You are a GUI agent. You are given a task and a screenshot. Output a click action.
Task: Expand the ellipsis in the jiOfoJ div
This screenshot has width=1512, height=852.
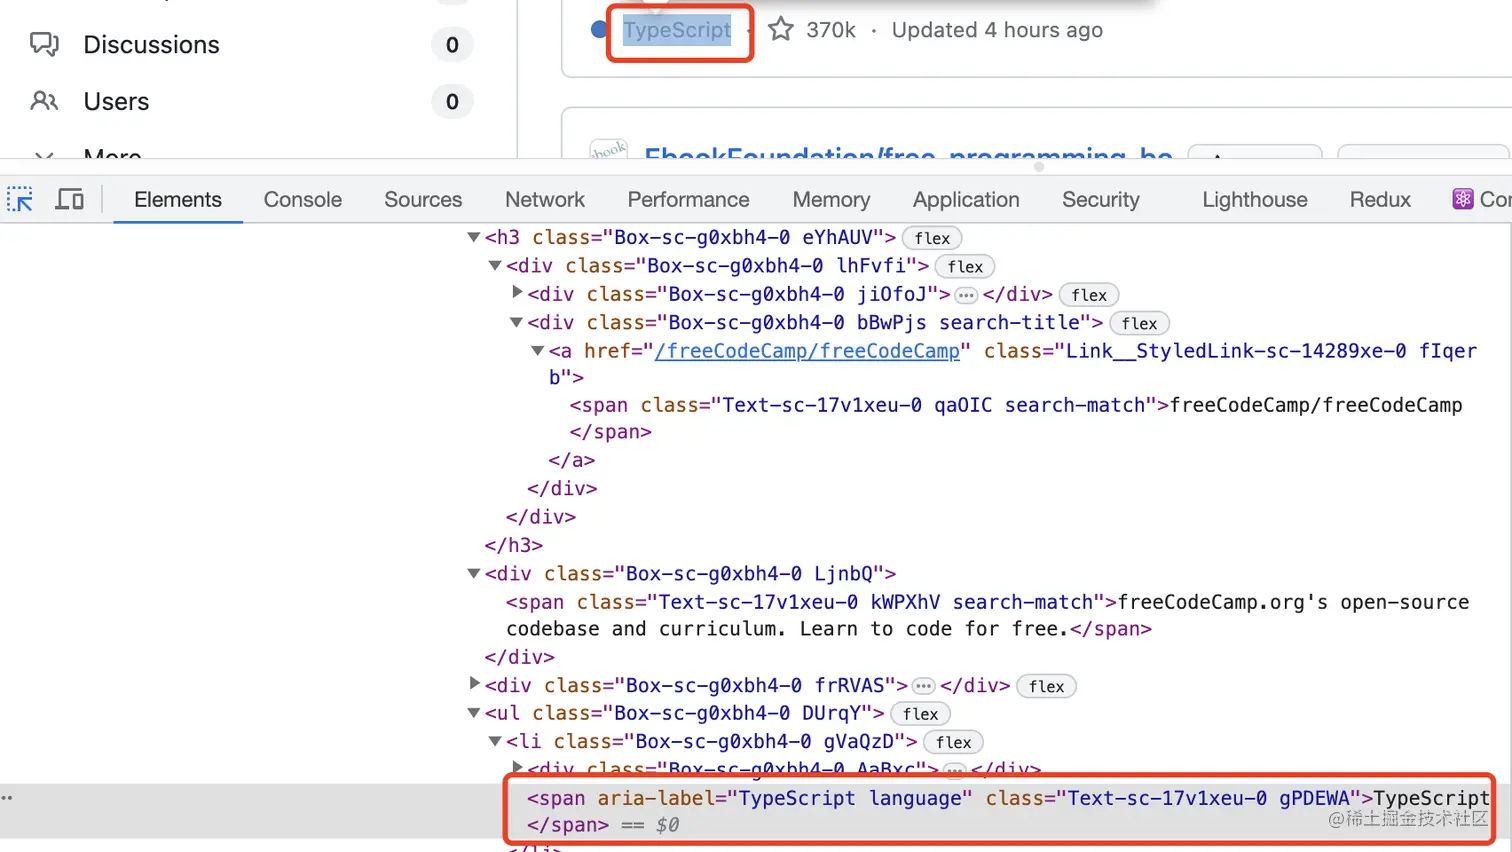click(966, 295)
